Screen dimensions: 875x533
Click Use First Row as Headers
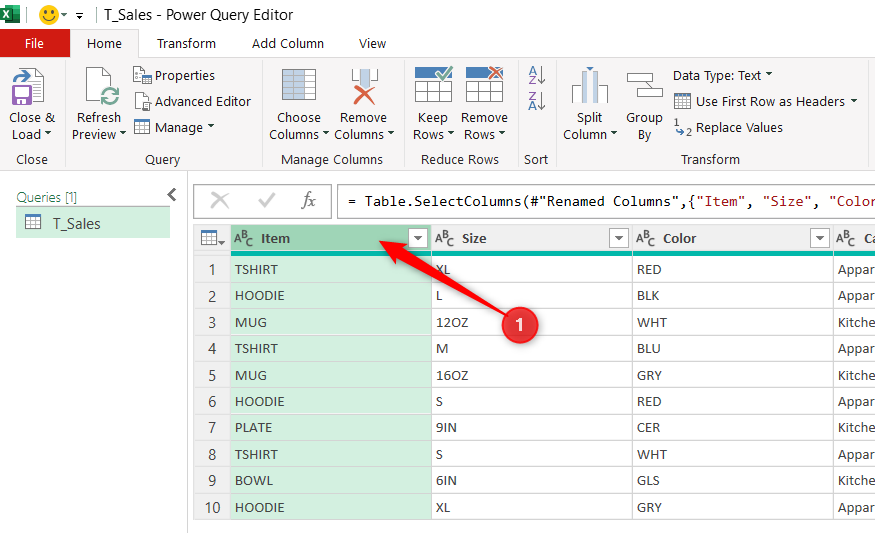click(759, 102)
